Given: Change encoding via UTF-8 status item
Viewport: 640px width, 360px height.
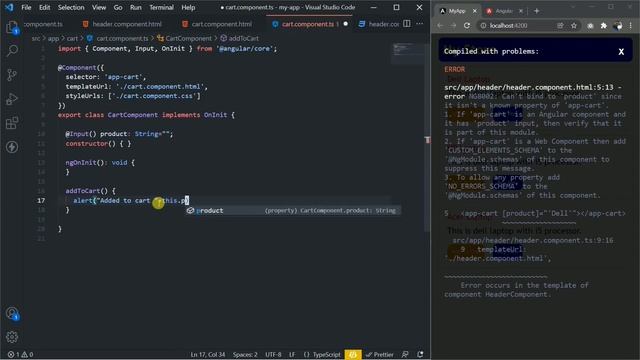Looking at the screenshot, I should [273, 355].
